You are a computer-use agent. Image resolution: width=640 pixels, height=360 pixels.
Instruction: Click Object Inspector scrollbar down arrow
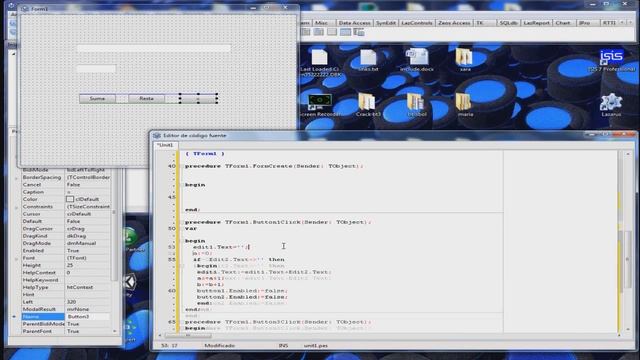(x=114, y=331)
